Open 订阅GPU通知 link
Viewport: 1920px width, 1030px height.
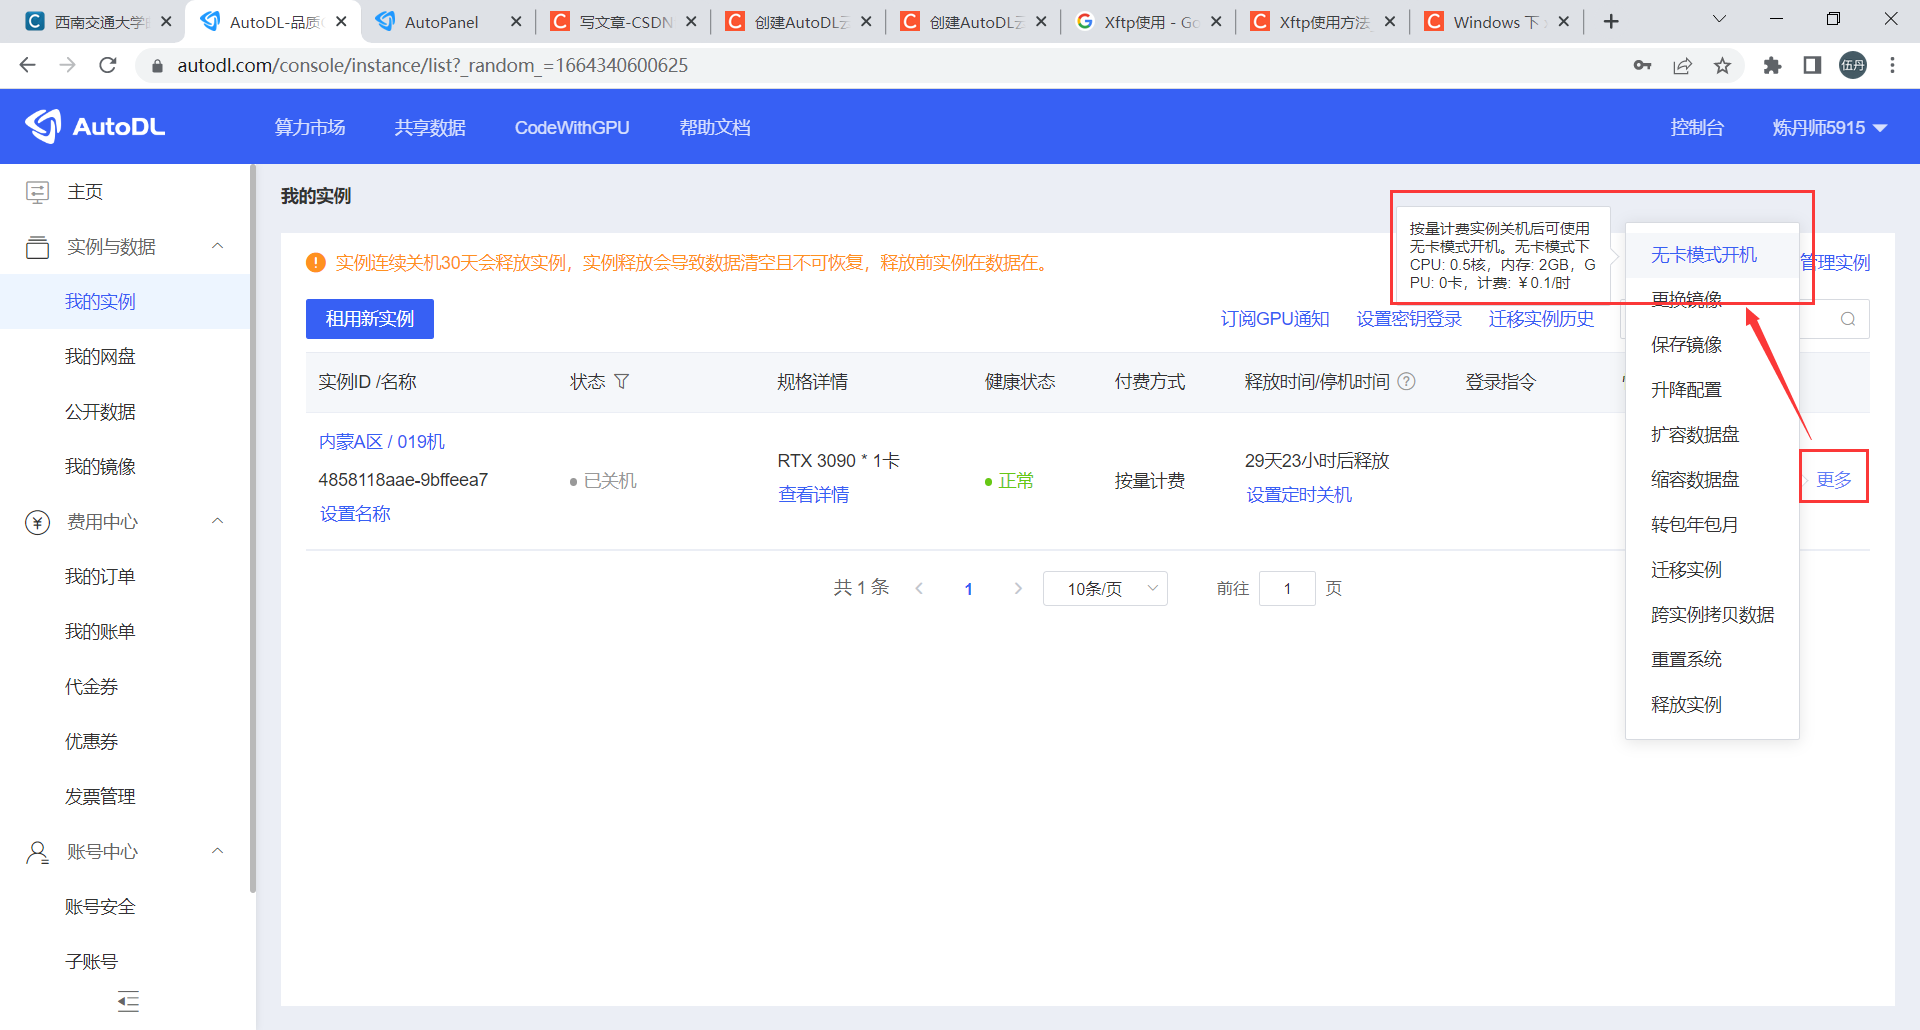1275,319
